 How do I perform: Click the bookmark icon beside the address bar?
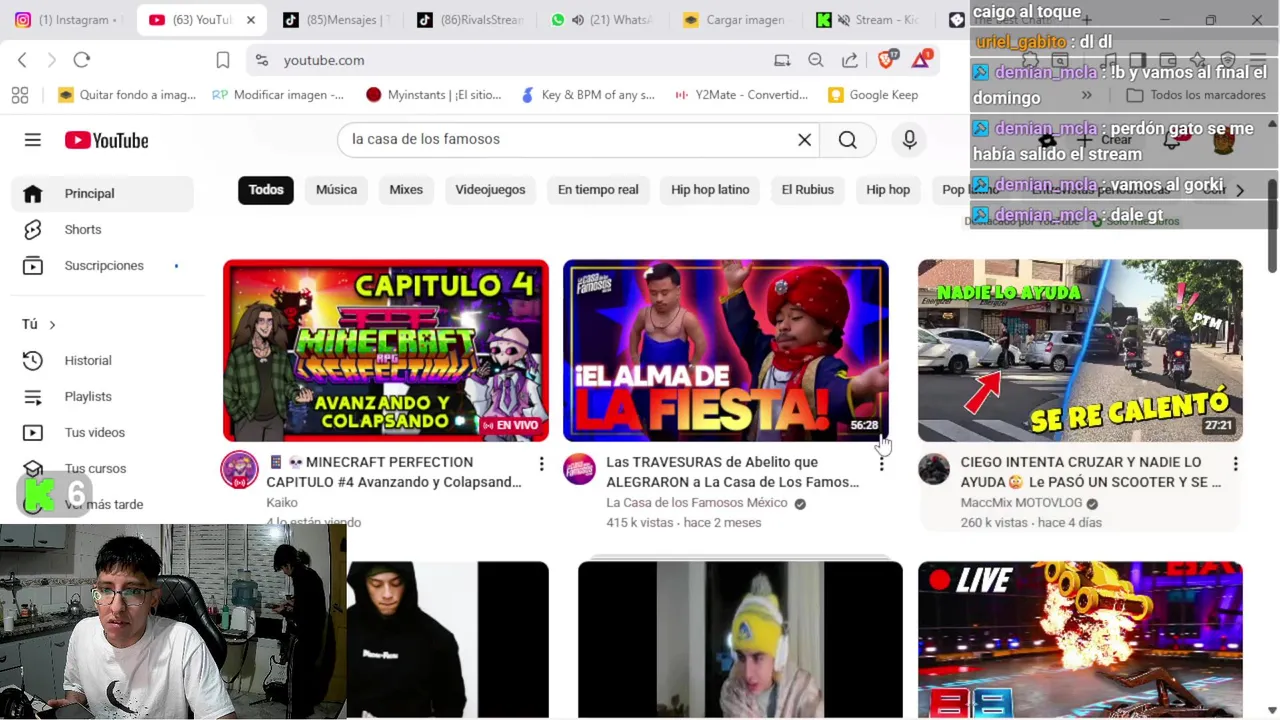pyautogui.click(x=223, y=60)
